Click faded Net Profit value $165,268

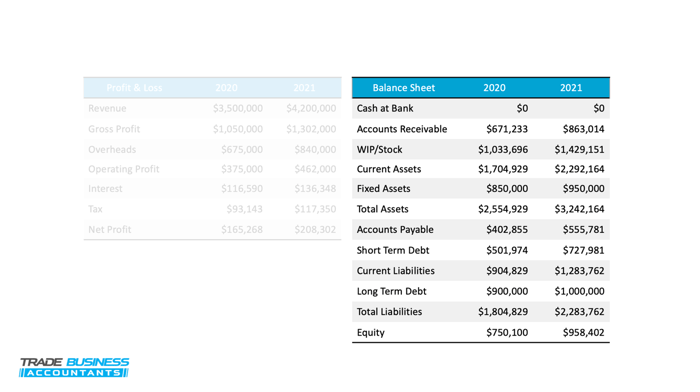[242, 230]
